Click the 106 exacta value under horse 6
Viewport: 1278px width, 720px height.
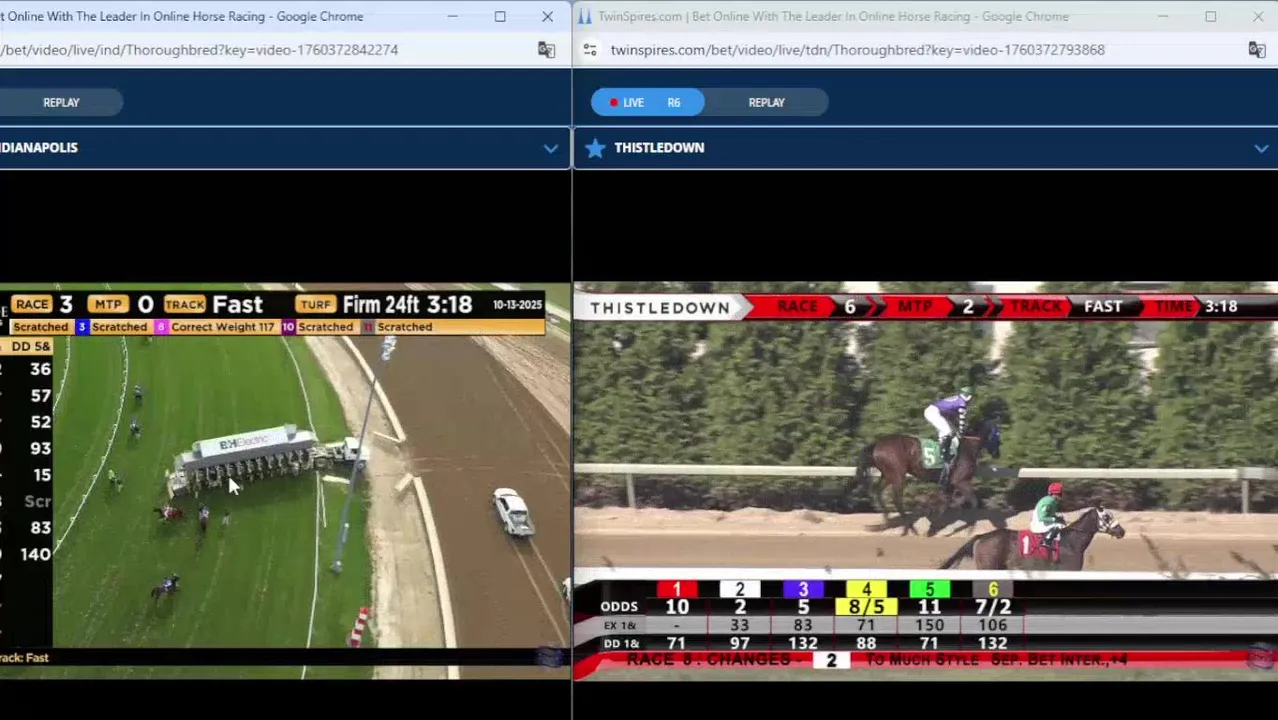992,625
